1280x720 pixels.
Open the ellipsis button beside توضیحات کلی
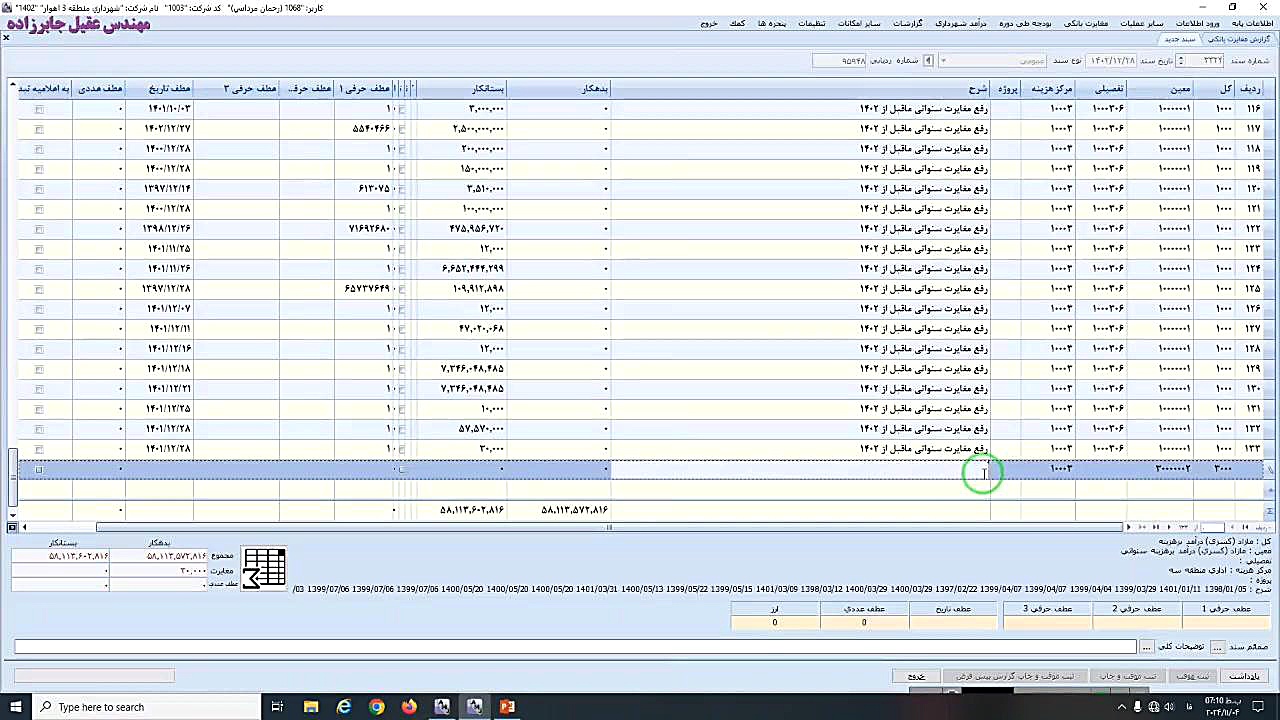click(x=1146, y=647)
